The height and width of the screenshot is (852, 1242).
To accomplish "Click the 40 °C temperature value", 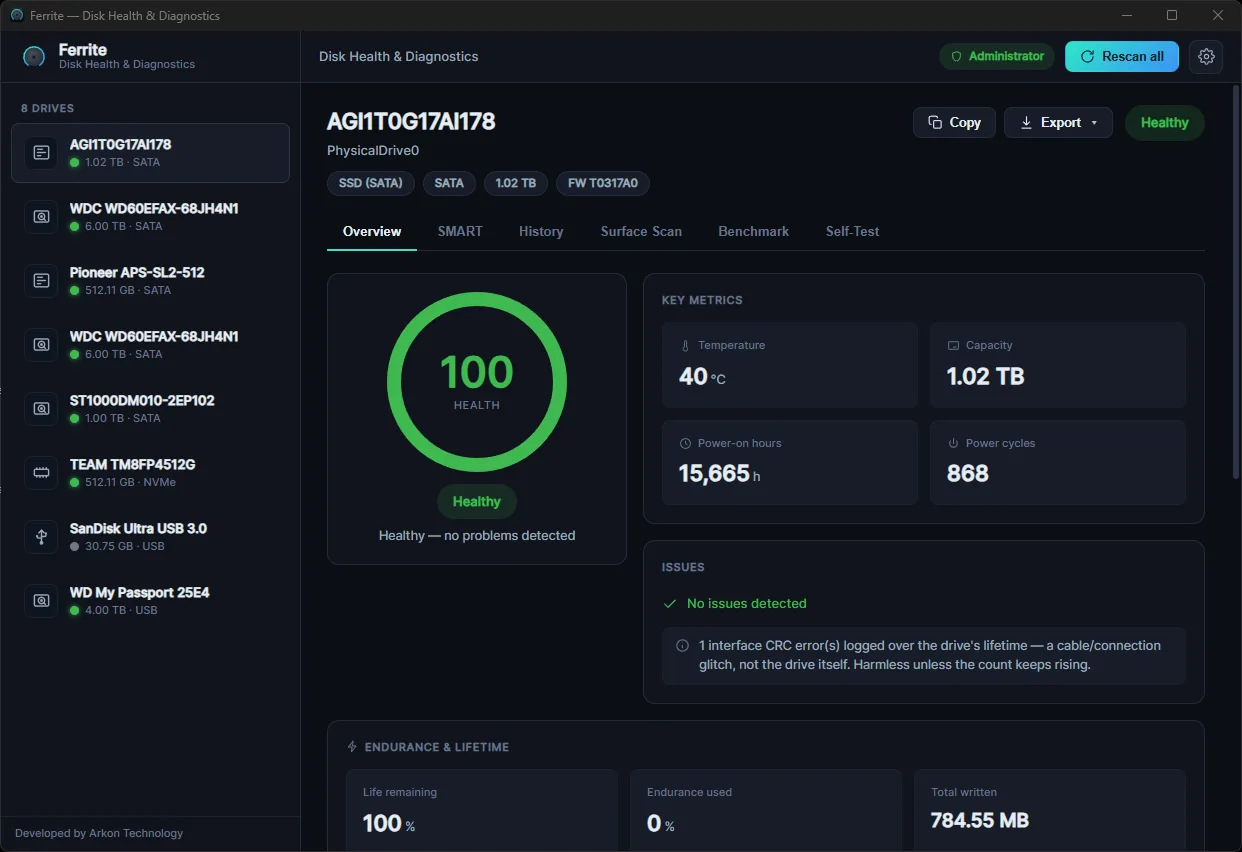I will (x=703, y=377).
